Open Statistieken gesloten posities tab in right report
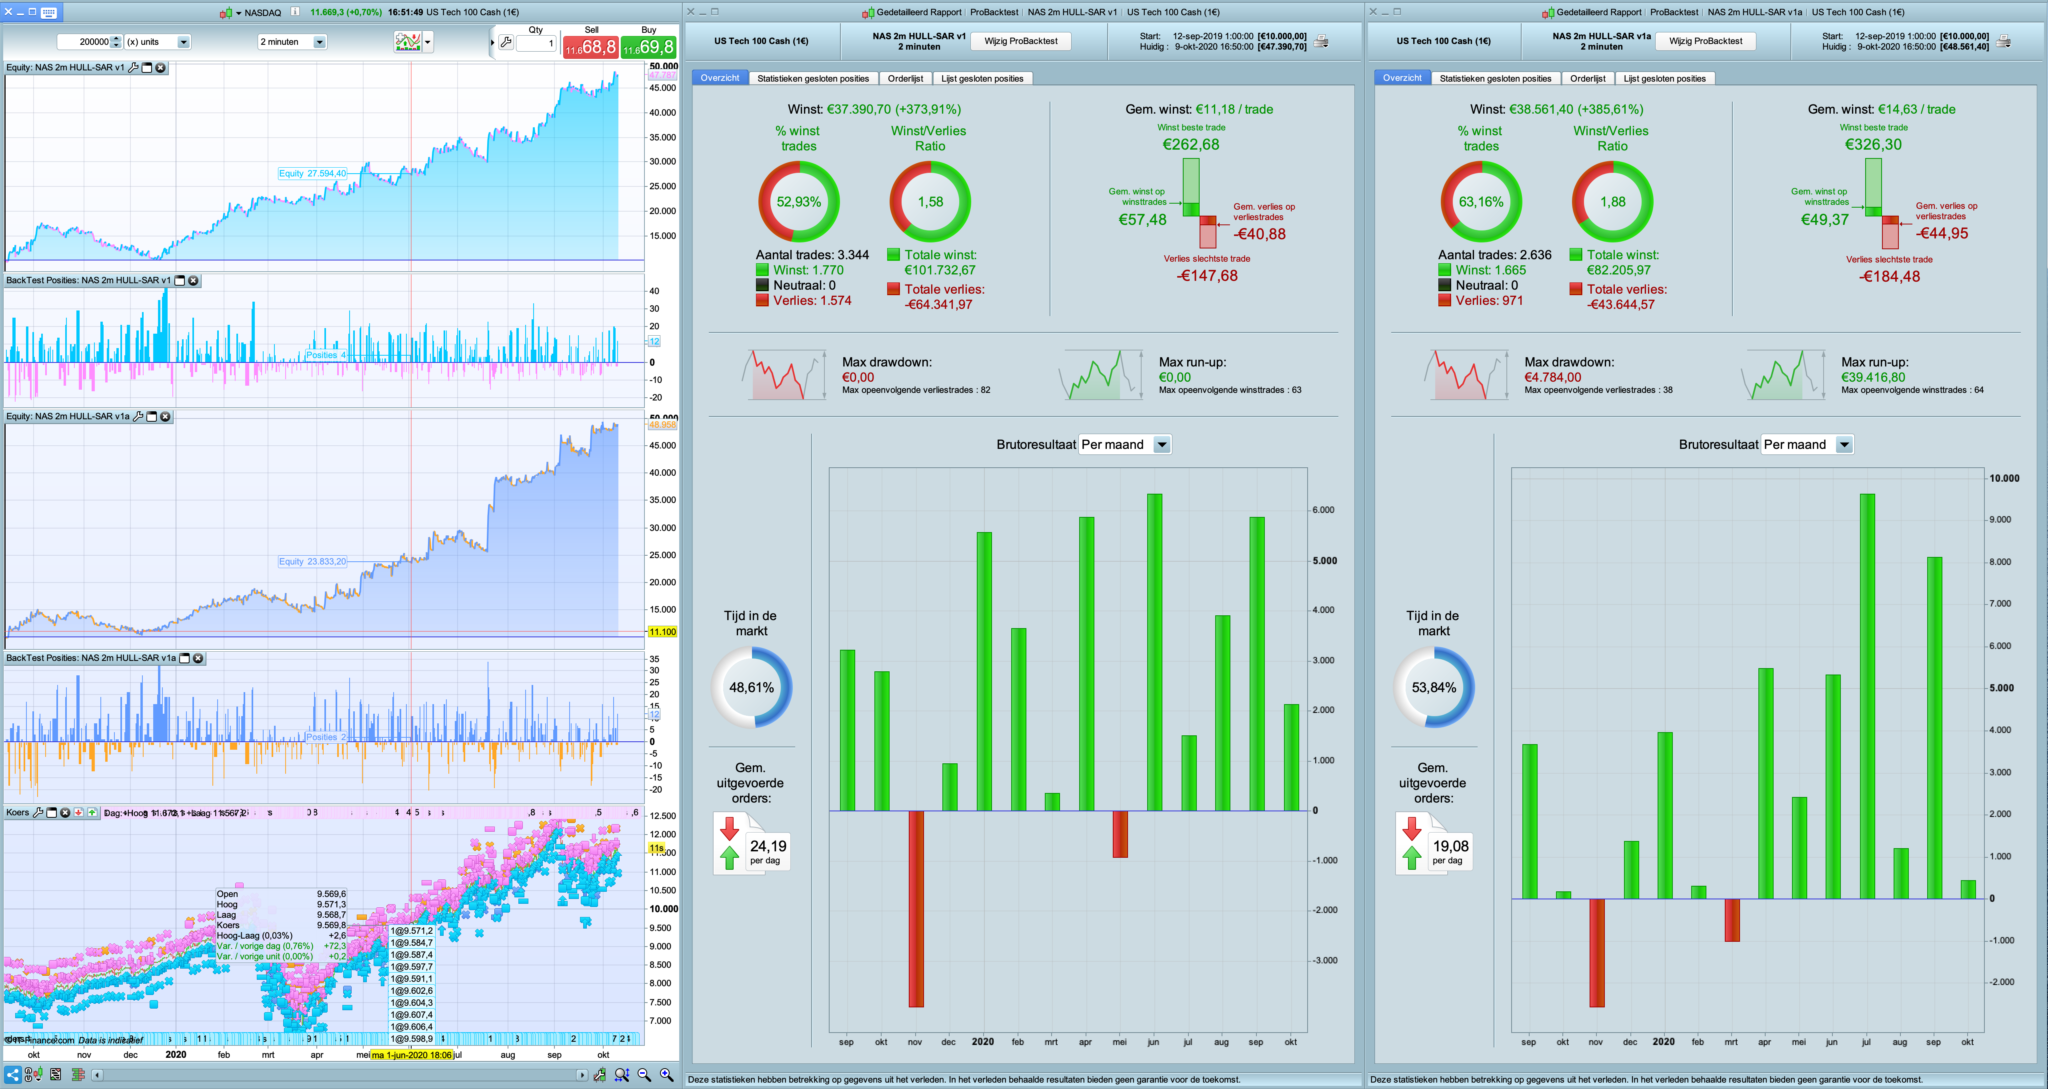This screenshot has height=1089, width=2048. pos(1495,78)
